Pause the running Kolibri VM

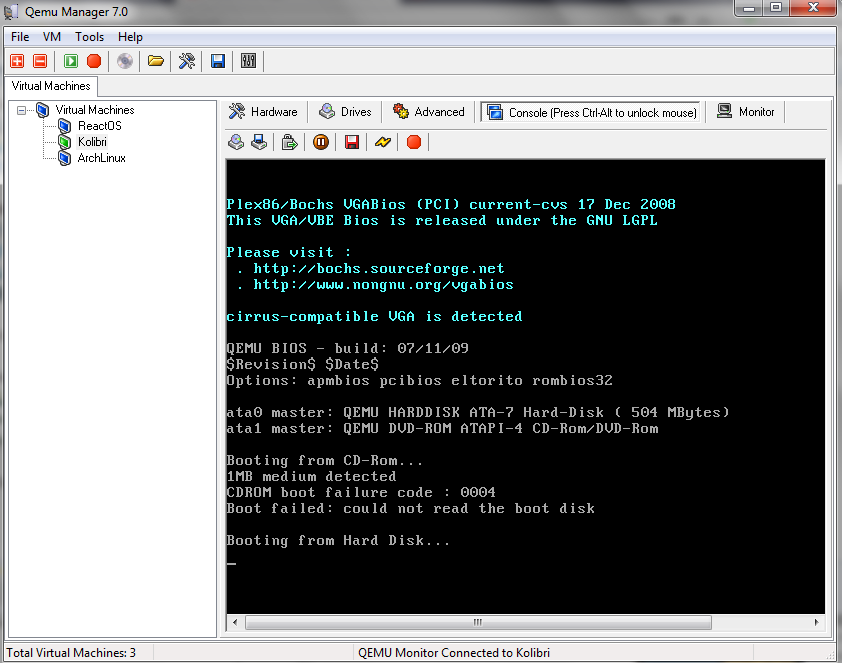click(x=320, y=142)
